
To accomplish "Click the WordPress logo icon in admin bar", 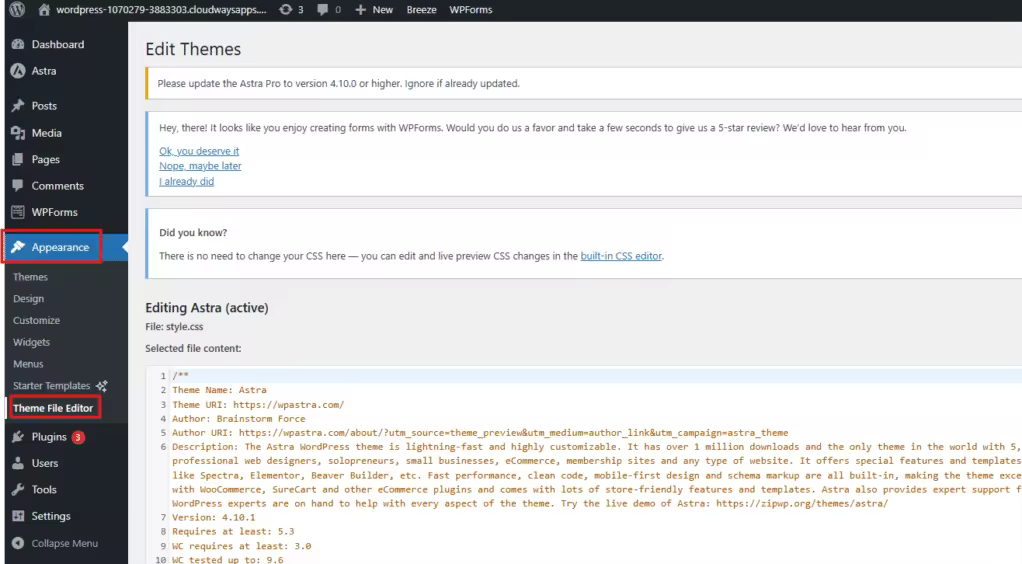I will pyautogui.click(x=17, y=9).
